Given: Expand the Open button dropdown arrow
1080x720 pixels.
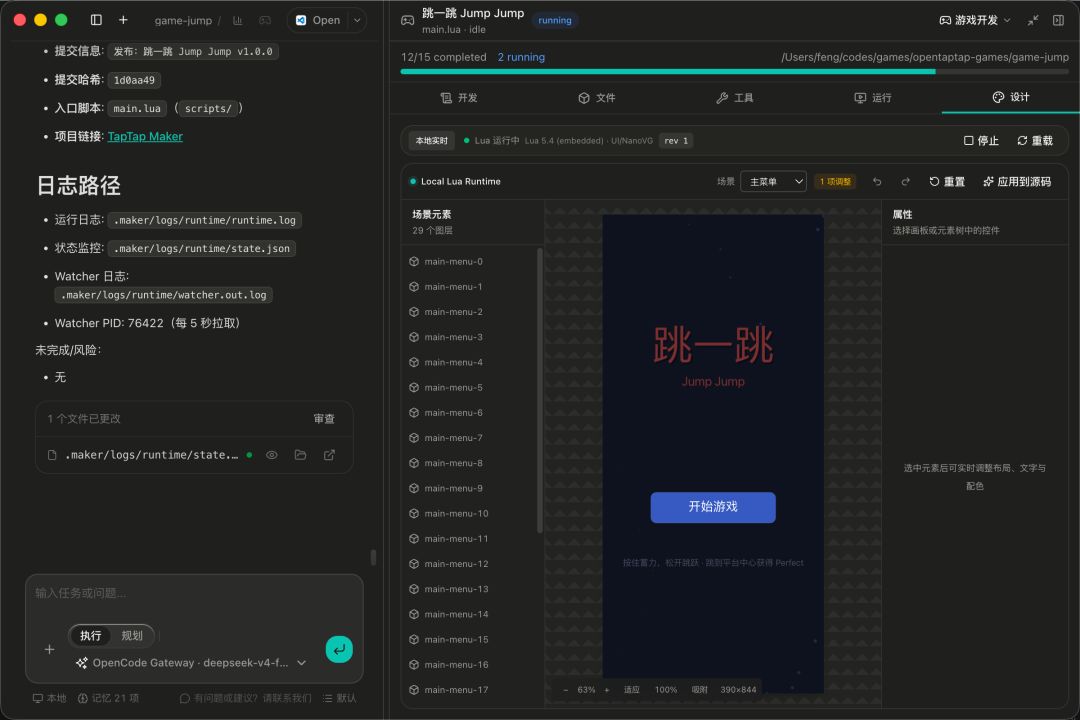Looking at the screenshot, I should 357,20.
